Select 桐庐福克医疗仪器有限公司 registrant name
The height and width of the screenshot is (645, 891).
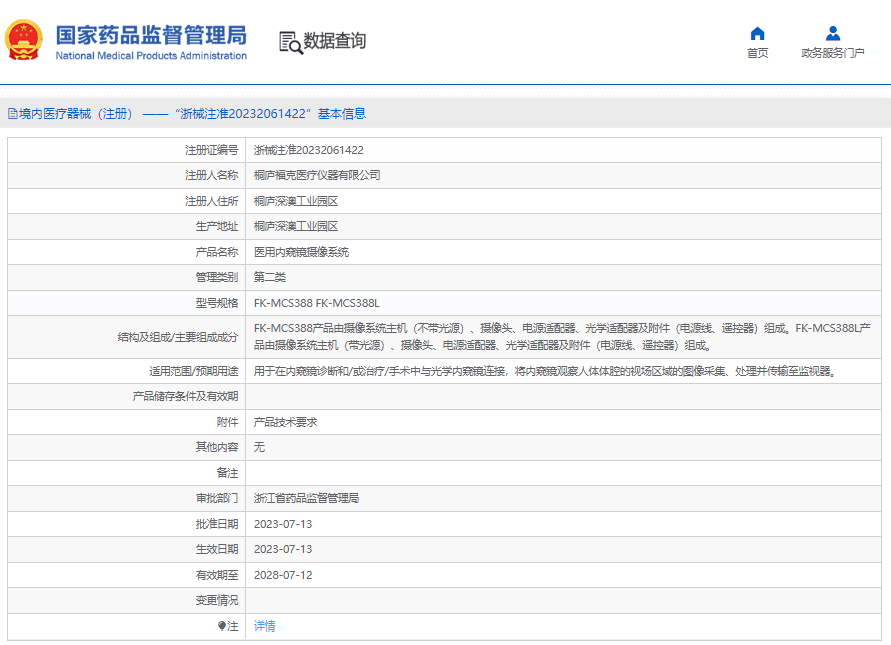317,175
